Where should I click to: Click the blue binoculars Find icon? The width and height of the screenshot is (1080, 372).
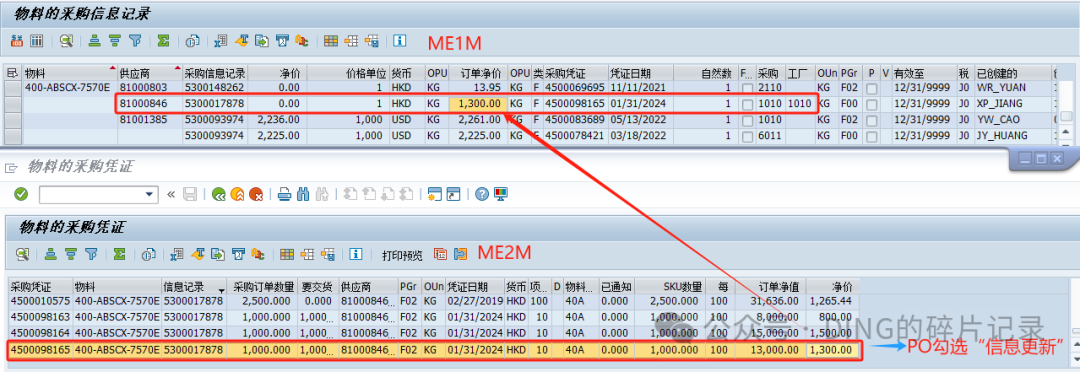point(303,194)
